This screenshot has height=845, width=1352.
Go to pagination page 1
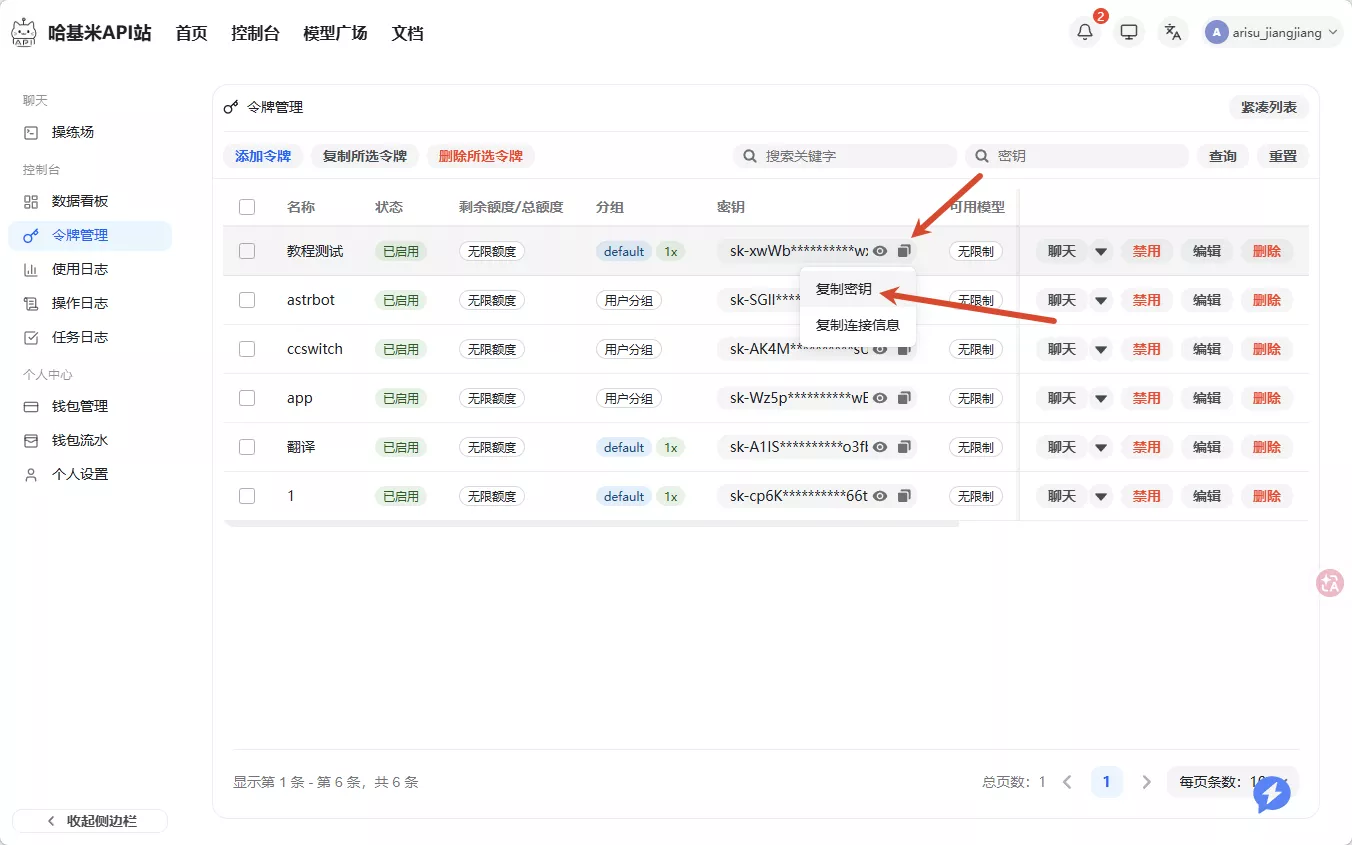(1107, 782)
